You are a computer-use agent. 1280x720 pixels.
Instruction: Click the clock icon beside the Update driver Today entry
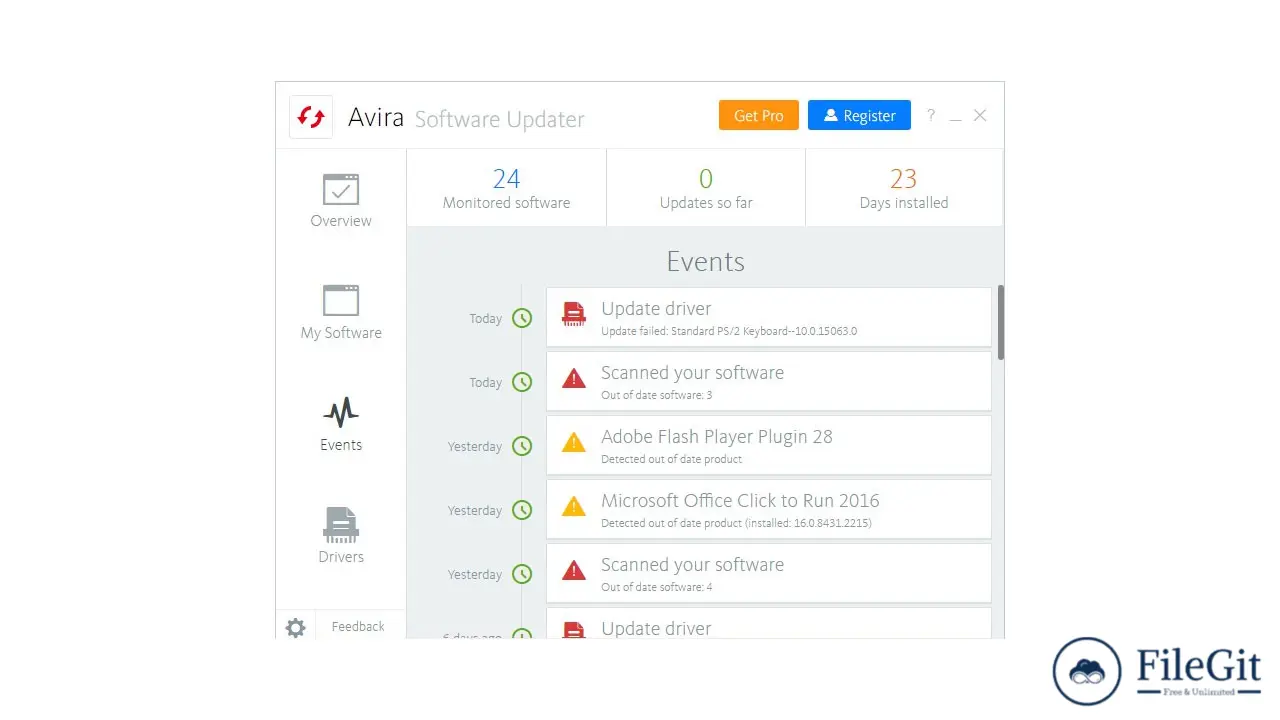(x=522, y=318)
